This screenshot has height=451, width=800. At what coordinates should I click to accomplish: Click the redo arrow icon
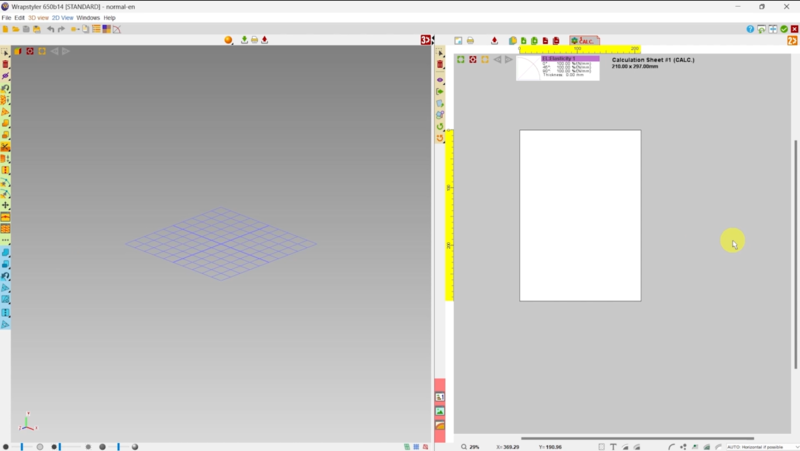point(61,29)
